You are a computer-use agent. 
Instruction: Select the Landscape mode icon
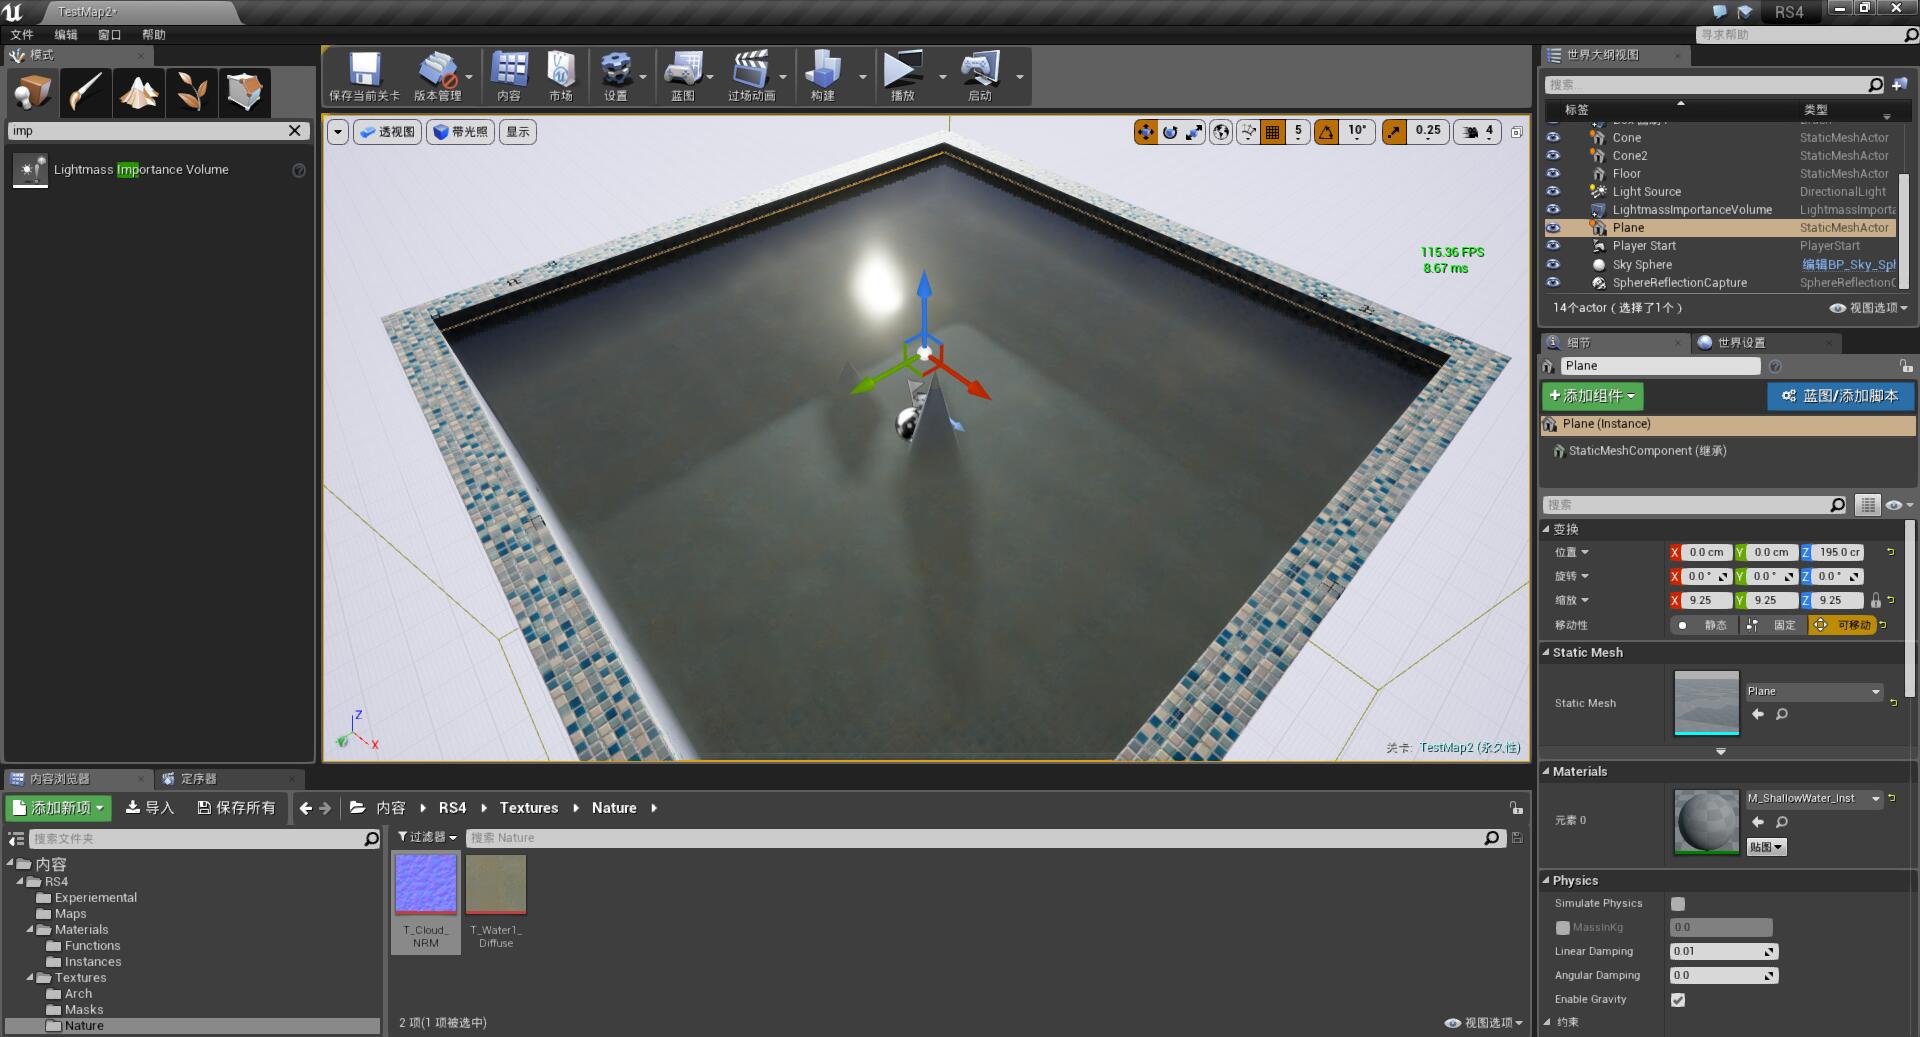tap(139, 93)
